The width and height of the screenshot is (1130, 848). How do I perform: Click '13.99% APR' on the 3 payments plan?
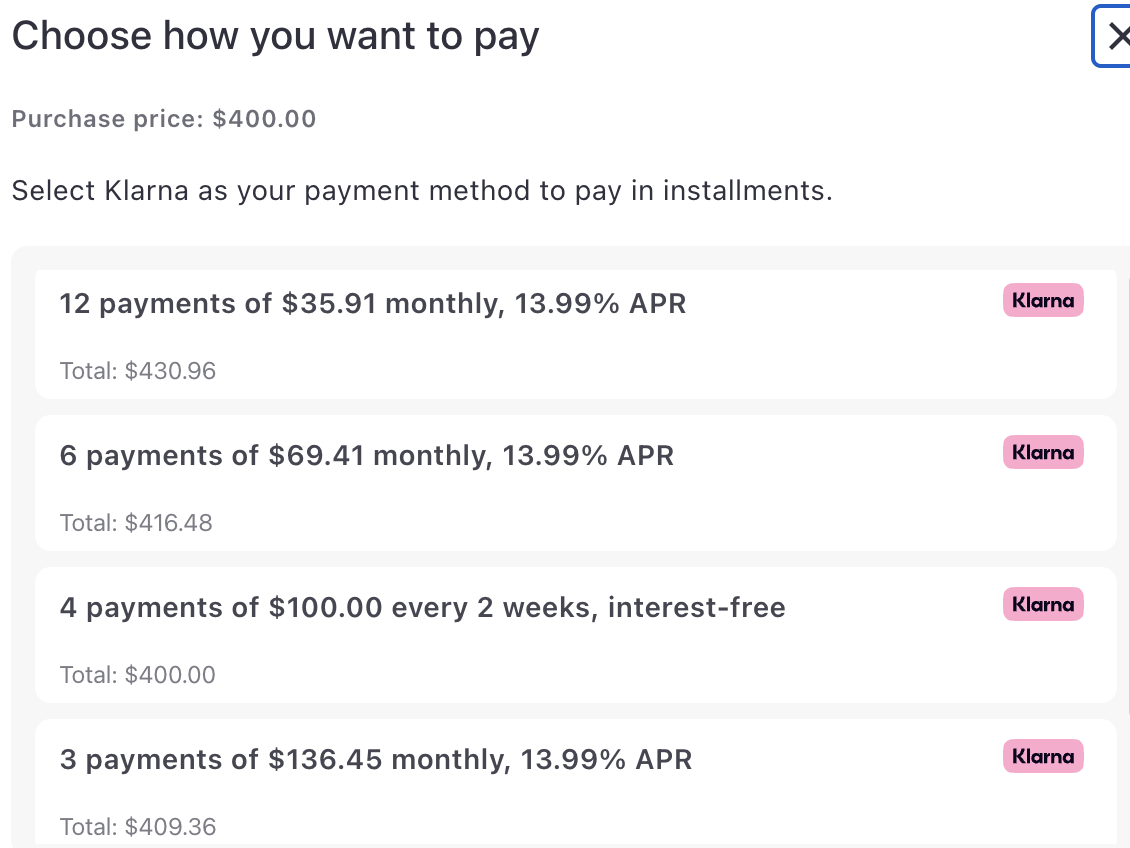tap(606, 760)
